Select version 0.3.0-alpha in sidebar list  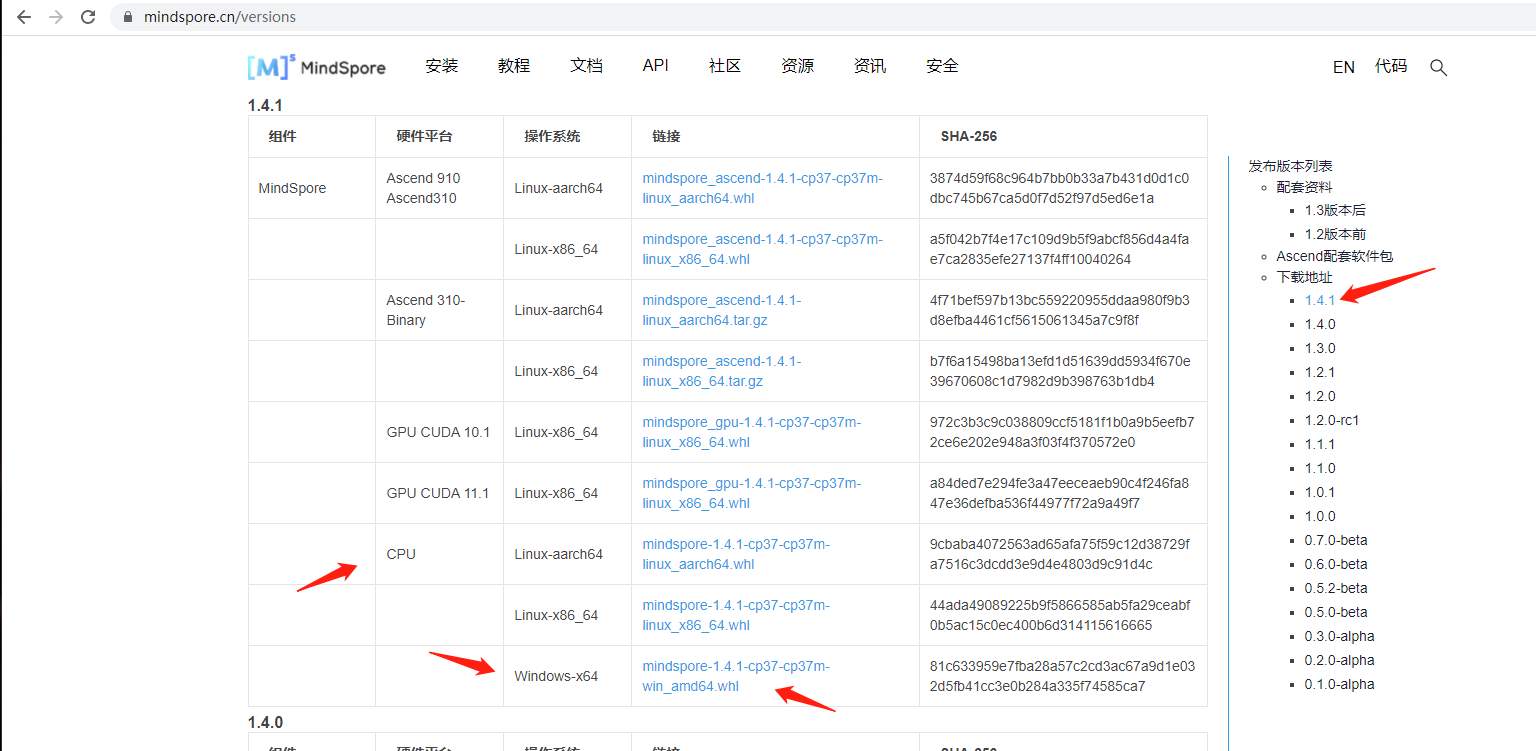[1340, 636]
